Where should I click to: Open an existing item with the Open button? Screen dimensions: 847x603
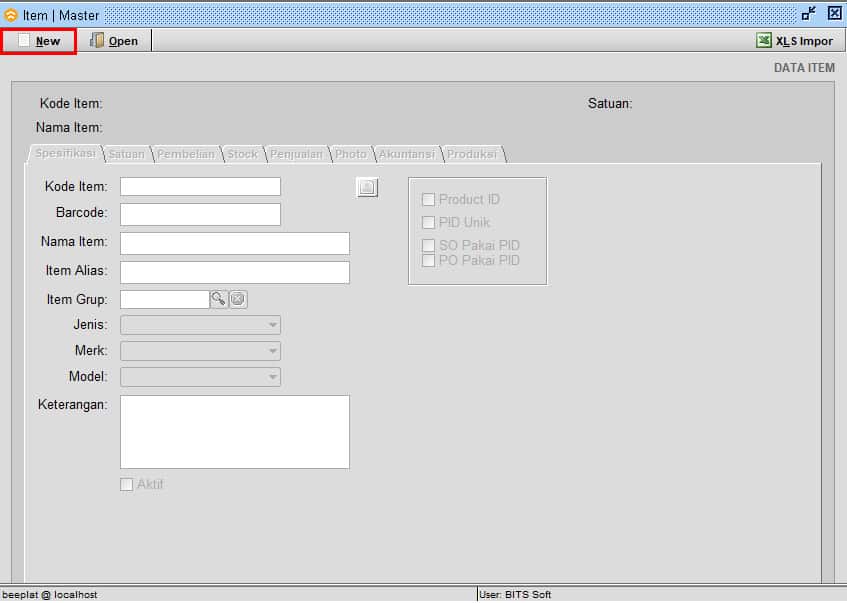pyautogui.click(x=114, y=41)
